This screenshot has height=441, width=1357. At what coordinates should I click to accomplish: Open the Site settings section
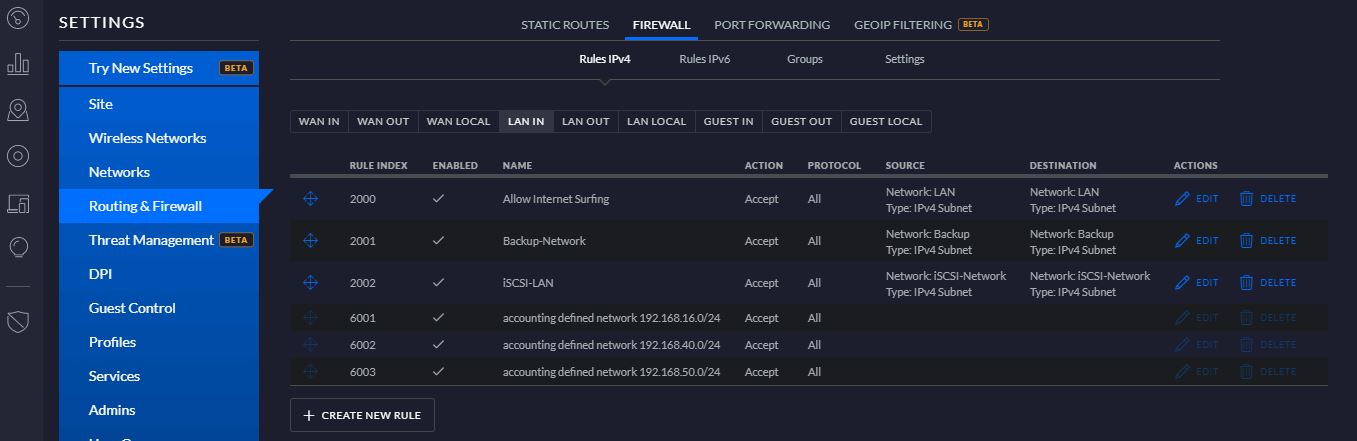(159, 104)
